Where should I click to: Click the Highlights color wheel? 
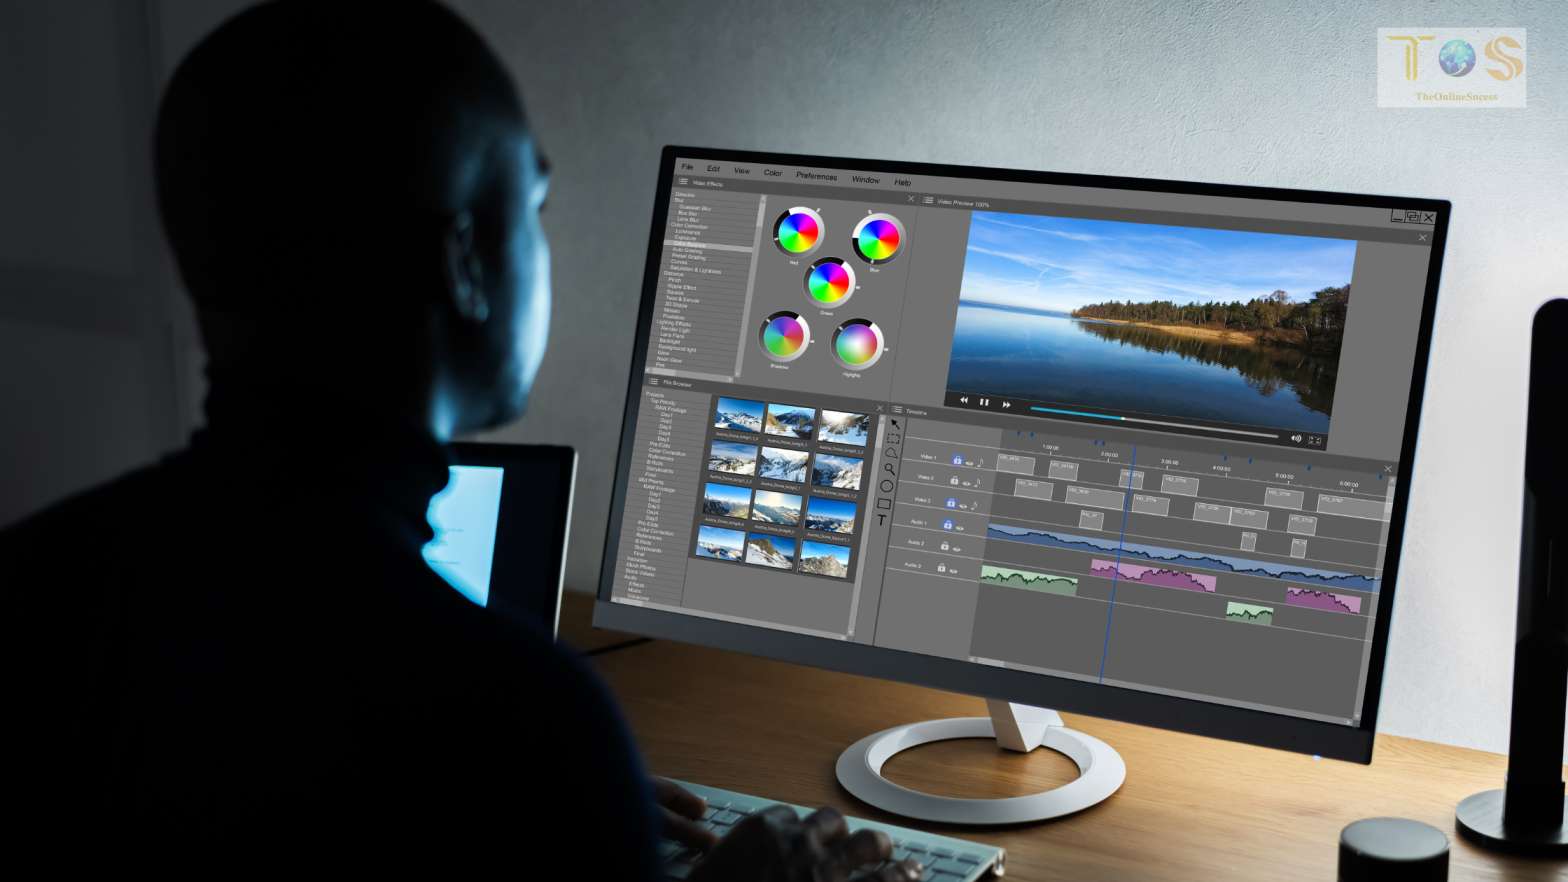855,345
